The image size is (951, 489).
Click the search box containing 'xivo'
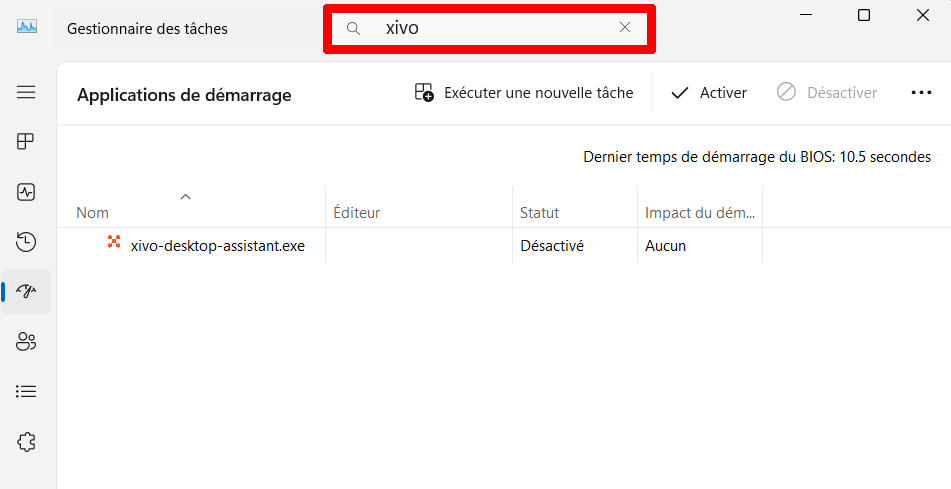(x=490, y=28)
